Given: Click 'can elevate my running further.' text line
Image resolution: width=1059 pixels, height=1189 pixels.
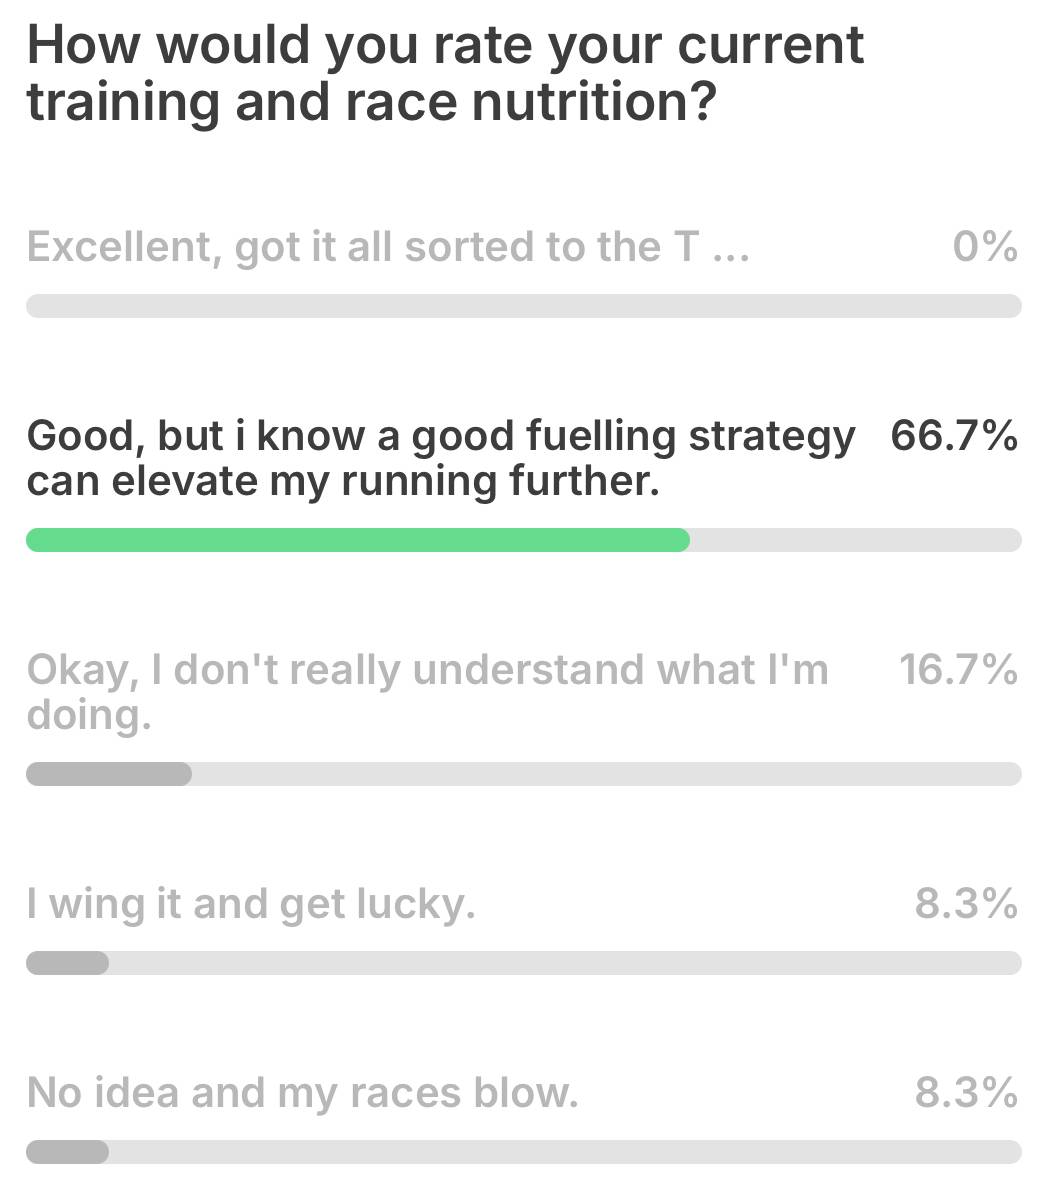Looking at the screenshot, I should tap(343, 481).
